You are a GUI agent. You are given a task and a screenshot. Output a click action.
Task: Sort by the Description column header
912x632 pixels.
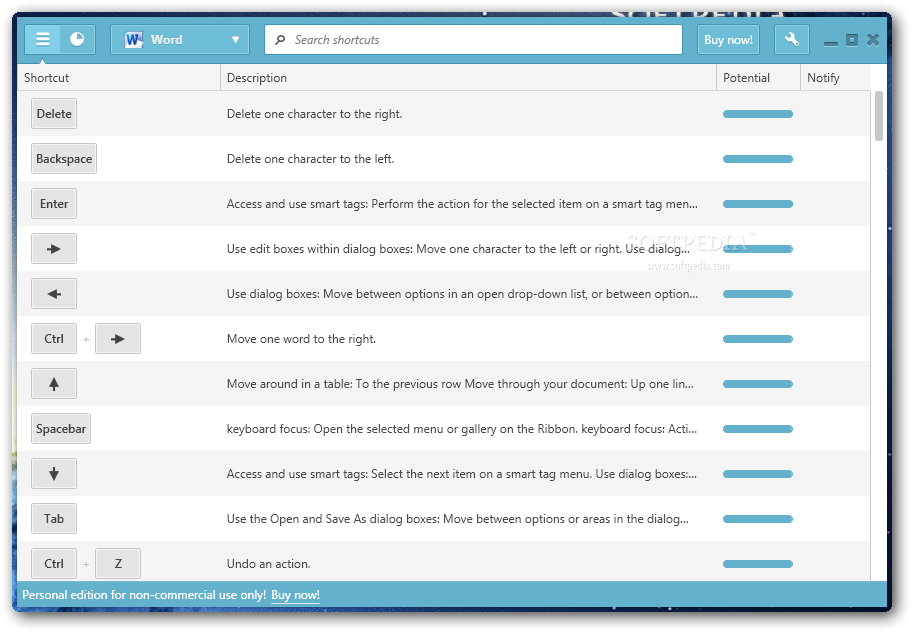tap(468, 78)
